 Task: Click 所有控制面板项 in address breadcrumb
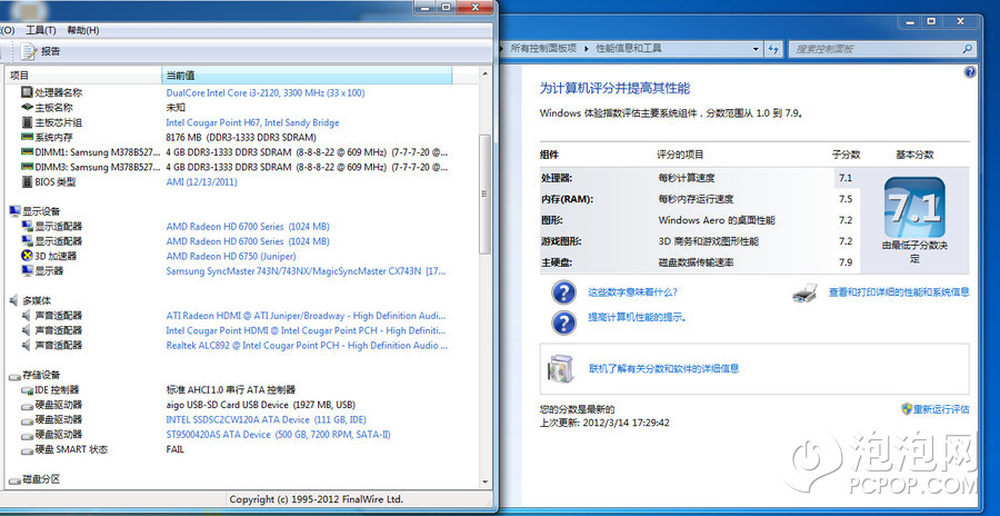point(543,48)
